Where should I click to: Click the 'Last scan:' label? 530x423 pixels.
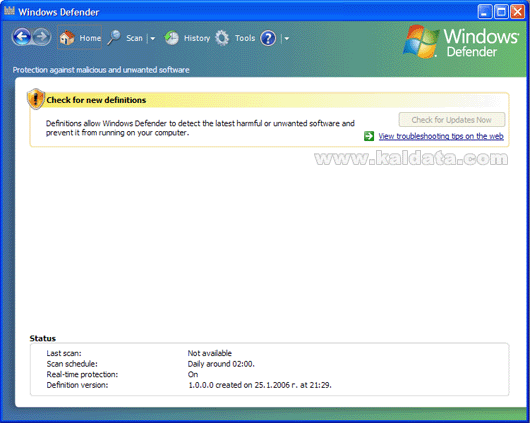click(x=64, y=353)
